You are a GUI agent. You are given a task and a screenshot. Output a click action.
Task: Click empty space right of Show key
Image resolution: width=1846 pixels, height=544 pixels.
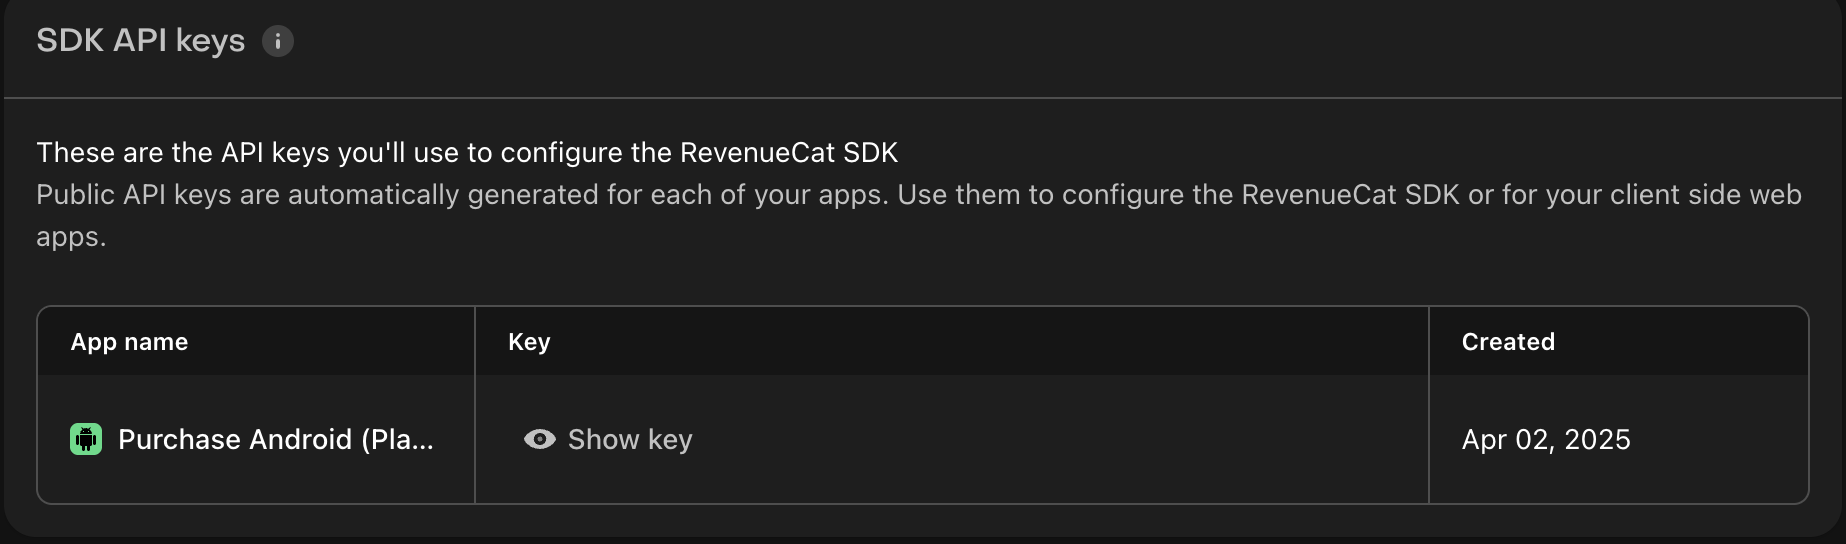[1050, 439]
